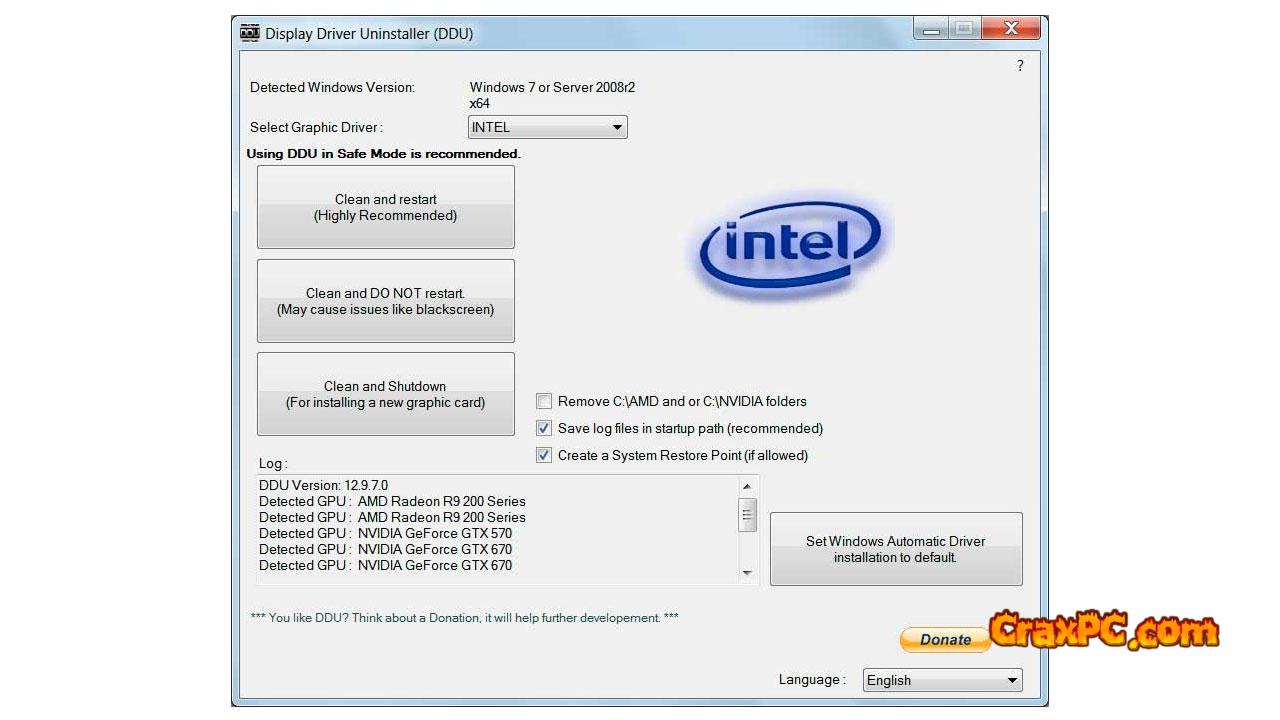Click the yellow Donate button
The image size is (1280, 720).
pos(944,640)
